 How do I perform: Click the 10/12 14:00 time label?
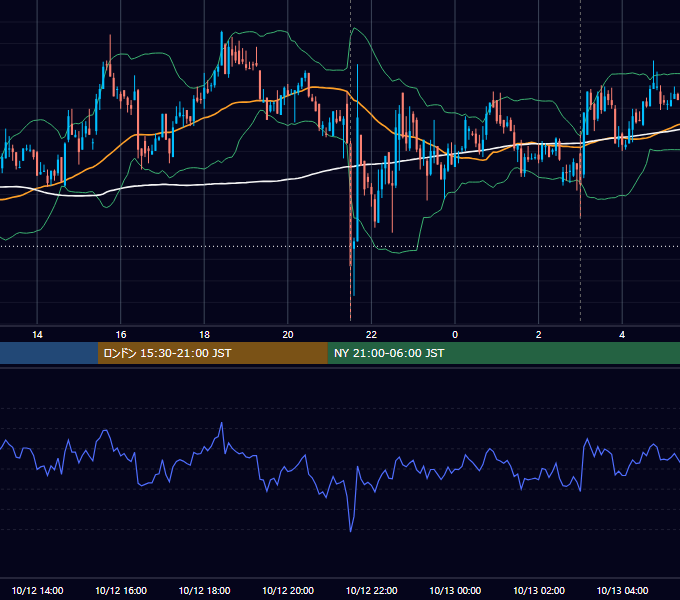37,590
